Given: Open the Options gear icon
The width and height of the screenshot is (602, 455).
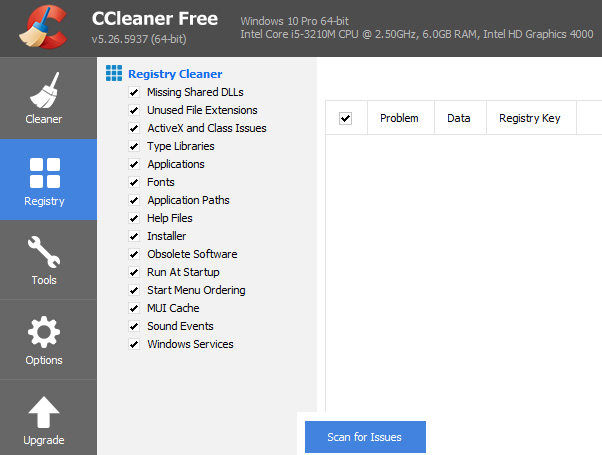Looking at the screenshot, I should tap(44, 332).
